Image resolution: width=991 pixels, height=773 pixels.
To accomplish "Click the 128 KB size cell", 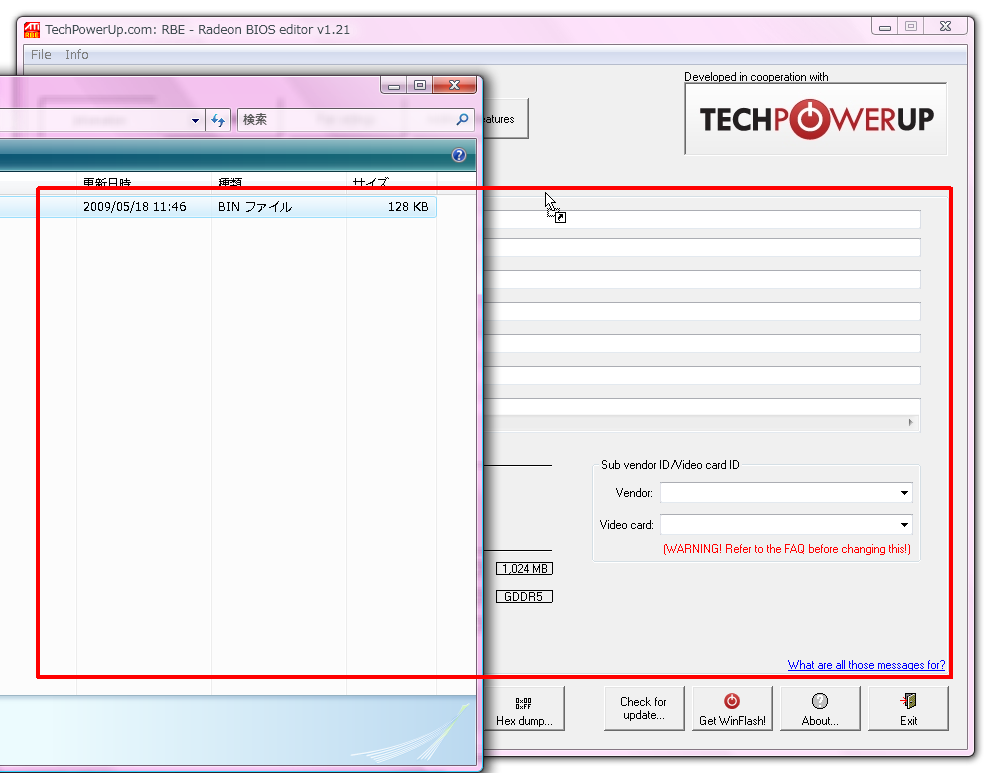I will coord(408,207).
